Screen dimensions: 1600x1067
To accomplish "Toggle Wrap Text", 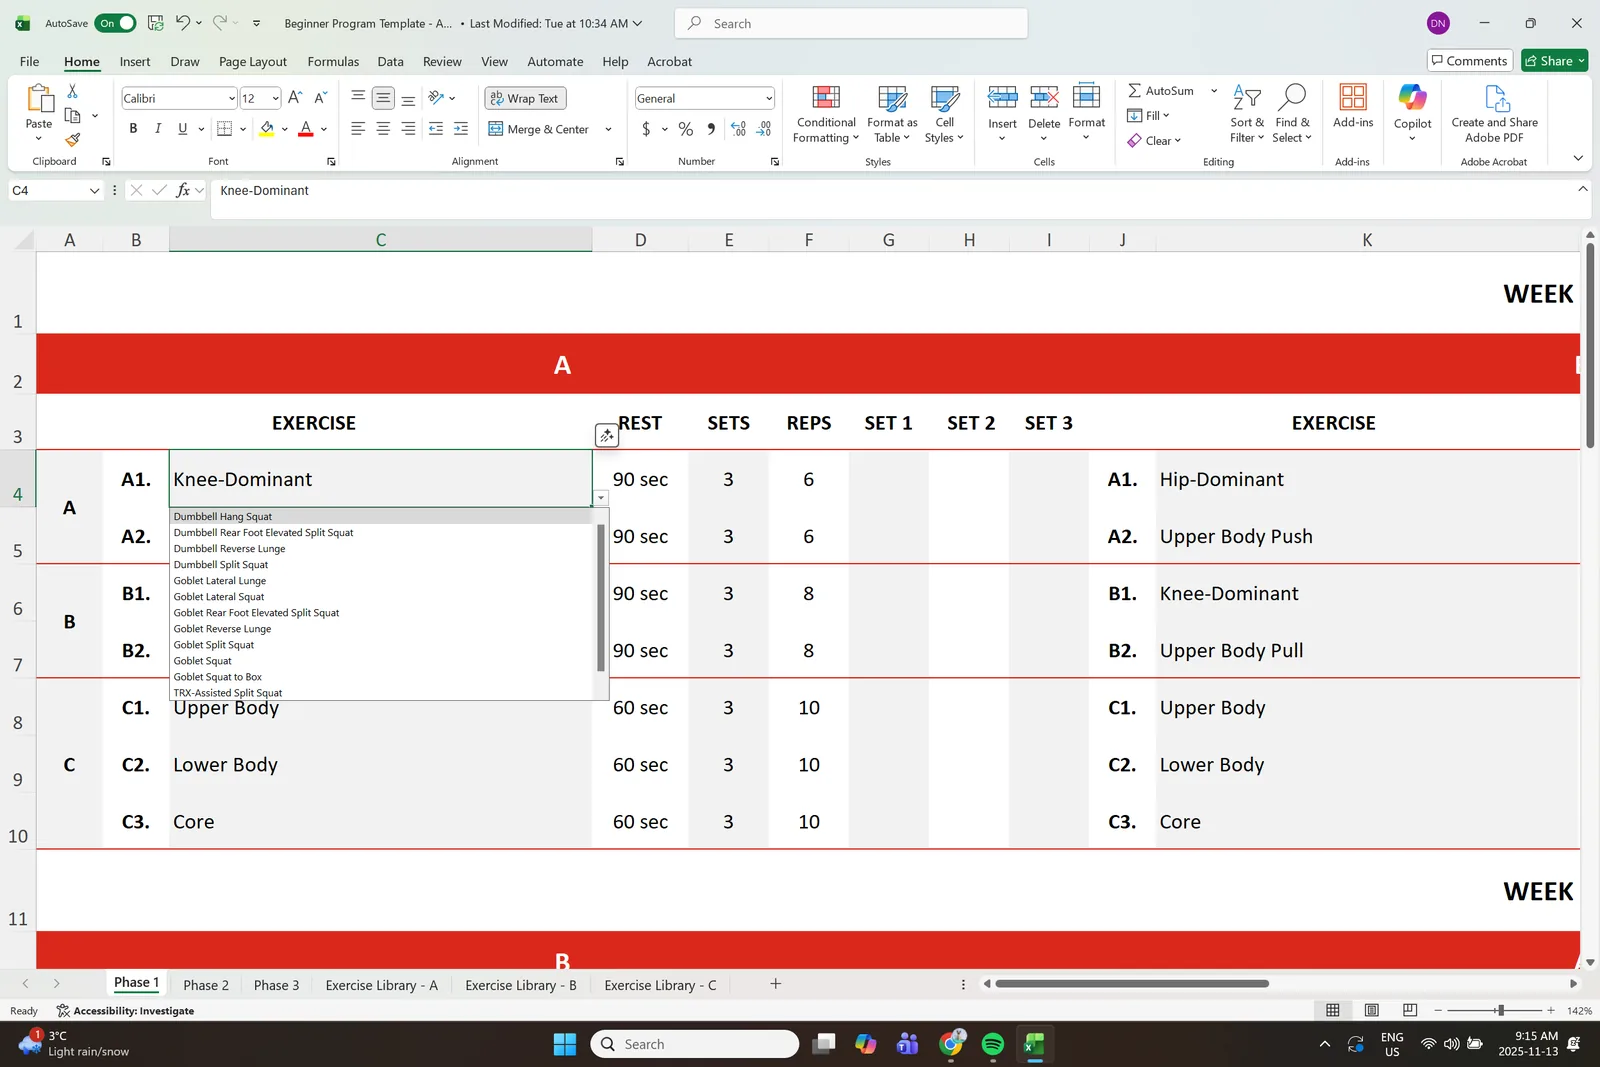I will pos(525,98).
